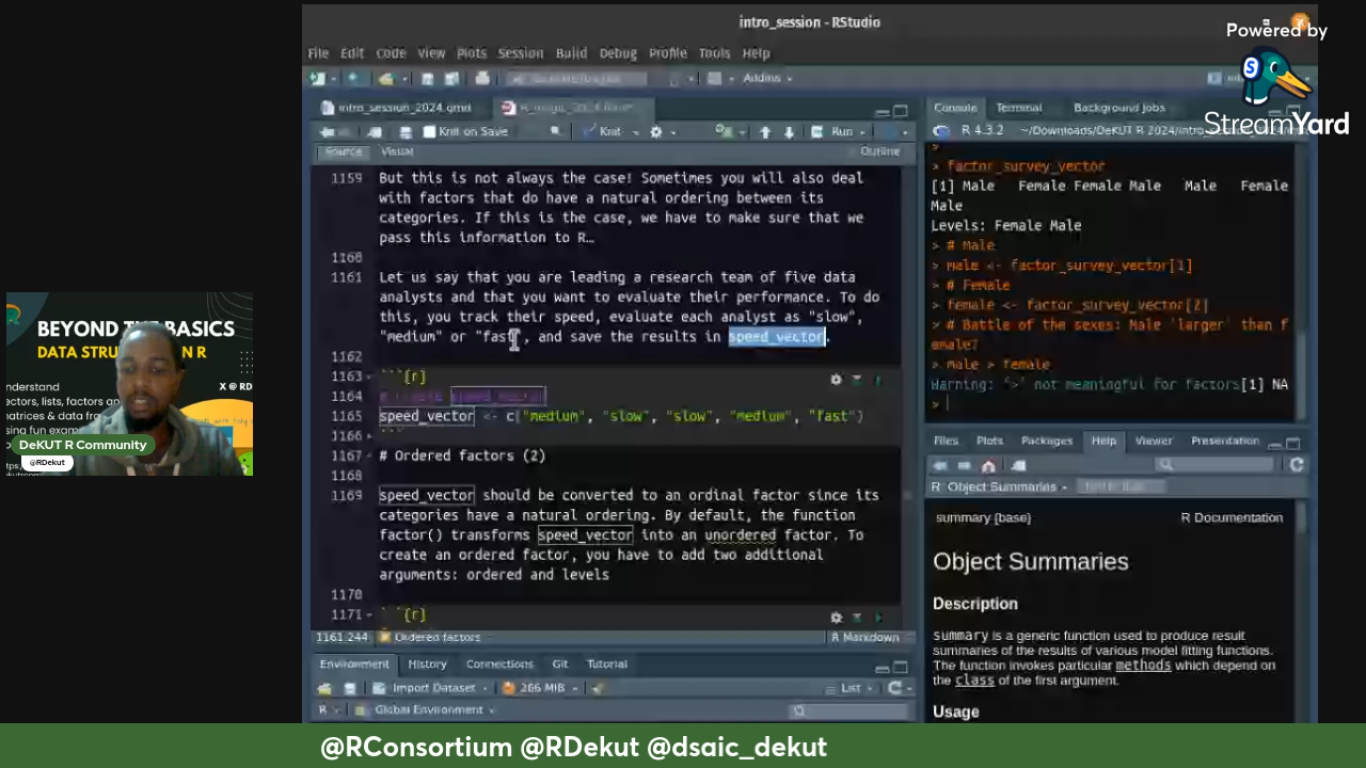Click the editor Save document icon
Image resolution: width=1366 pixels, height=768 pixels.
pos(406,131)
